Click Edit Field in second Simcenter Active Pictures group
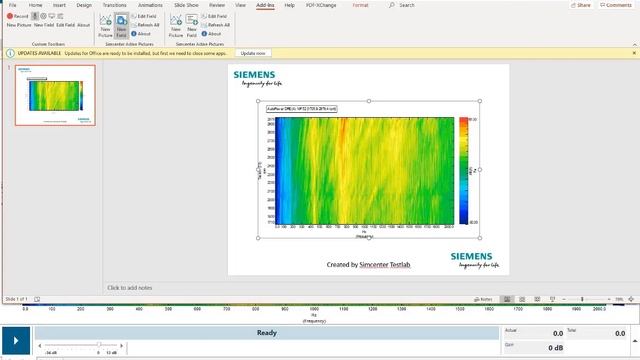 coord(214,16)
